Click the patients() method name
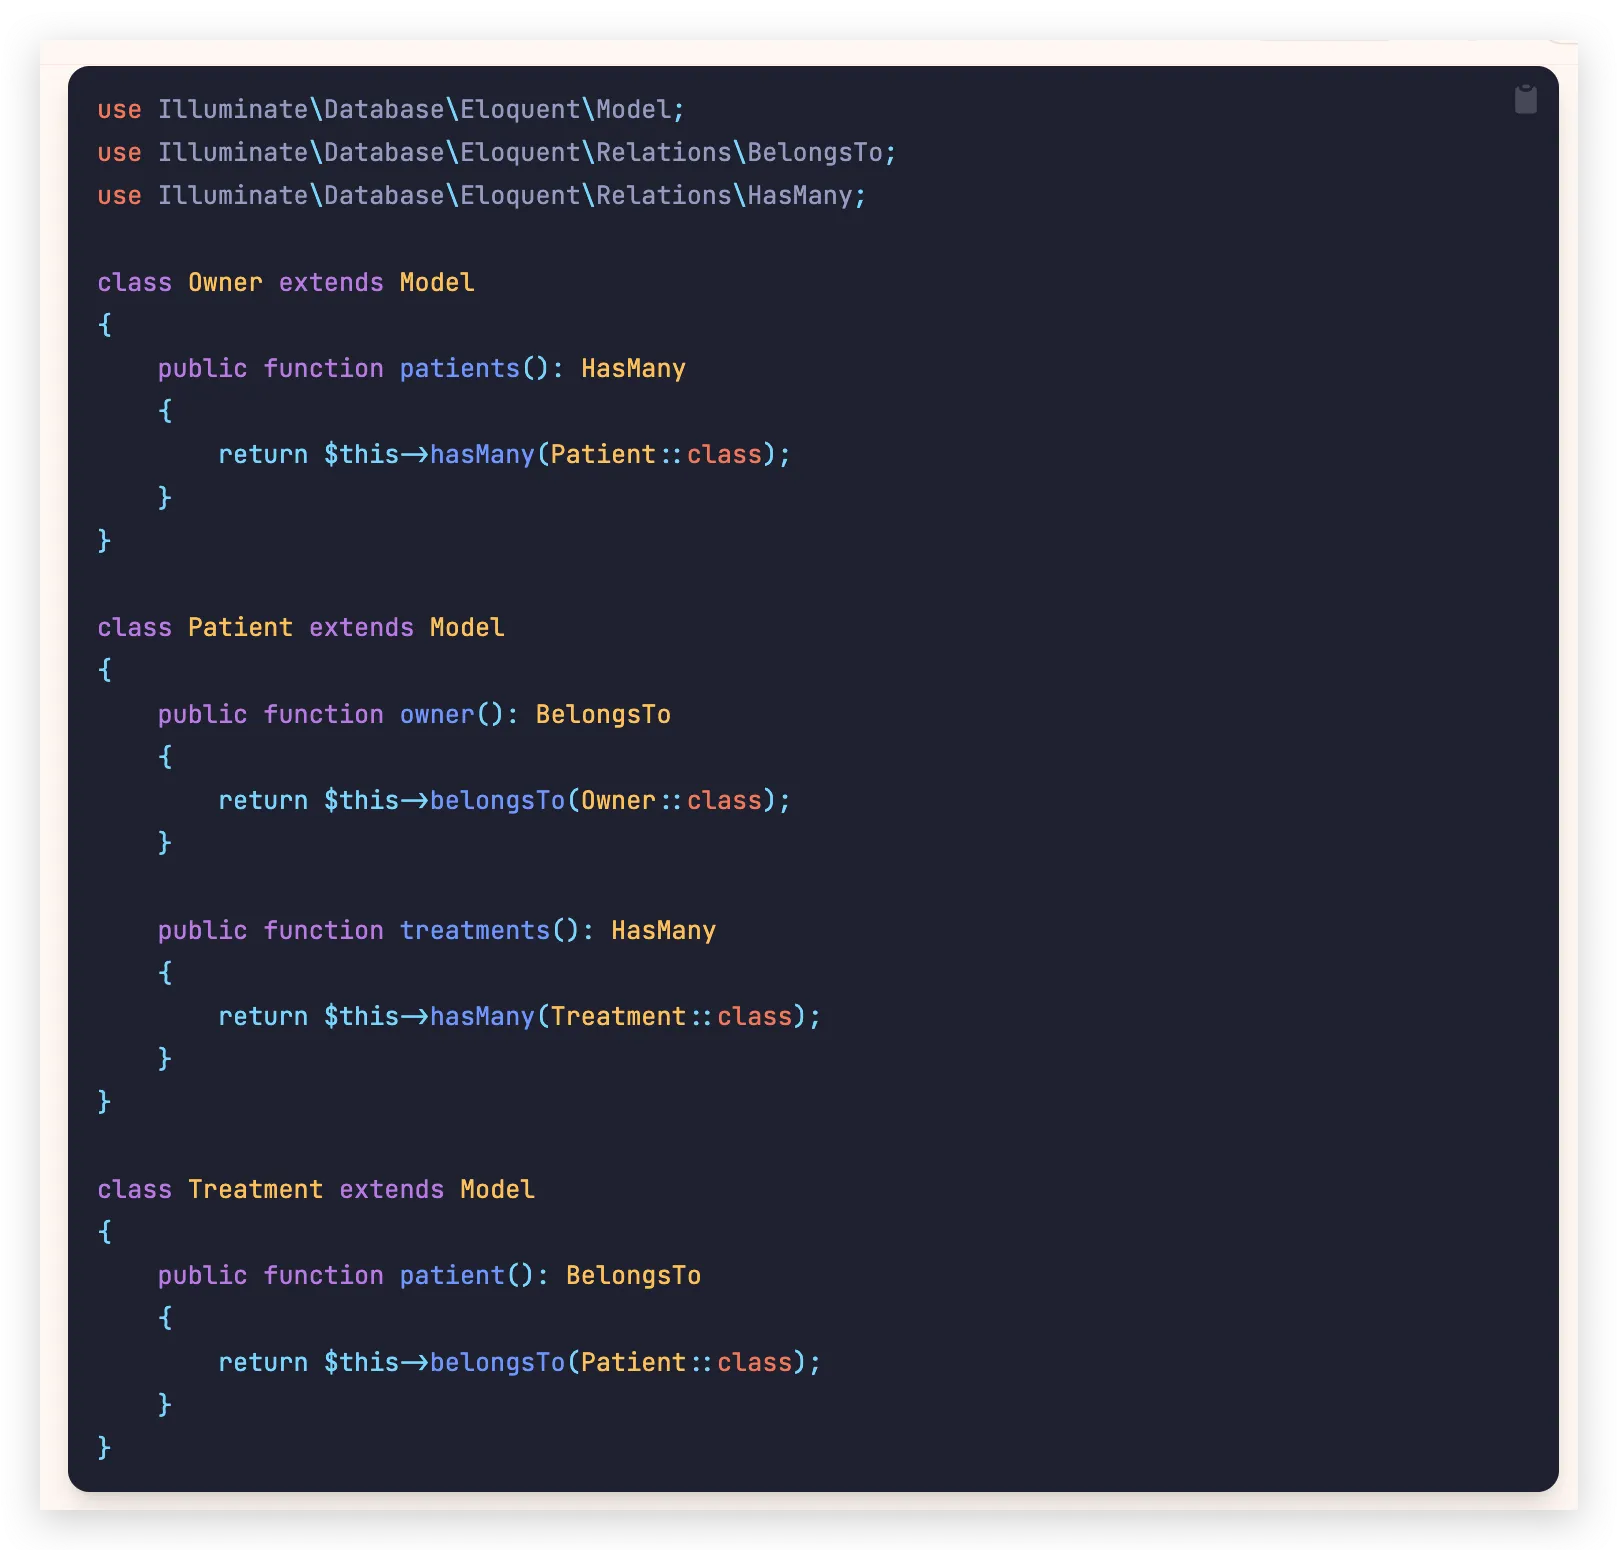This screenshot has height=1550, width=1618. [458, 368]
